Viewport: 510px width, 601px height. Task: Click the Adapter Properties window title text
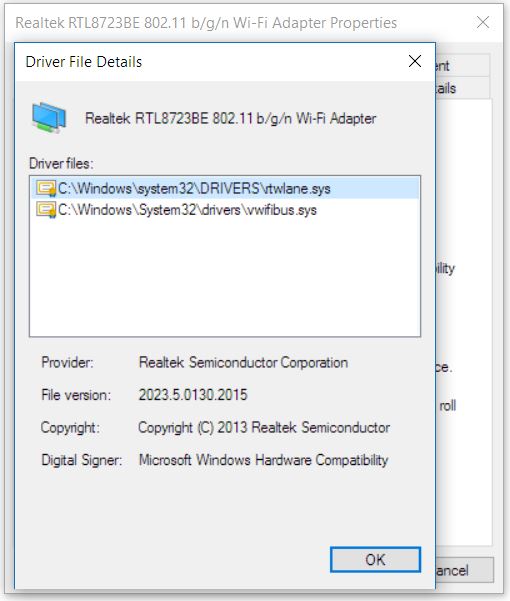pos(206,23)
